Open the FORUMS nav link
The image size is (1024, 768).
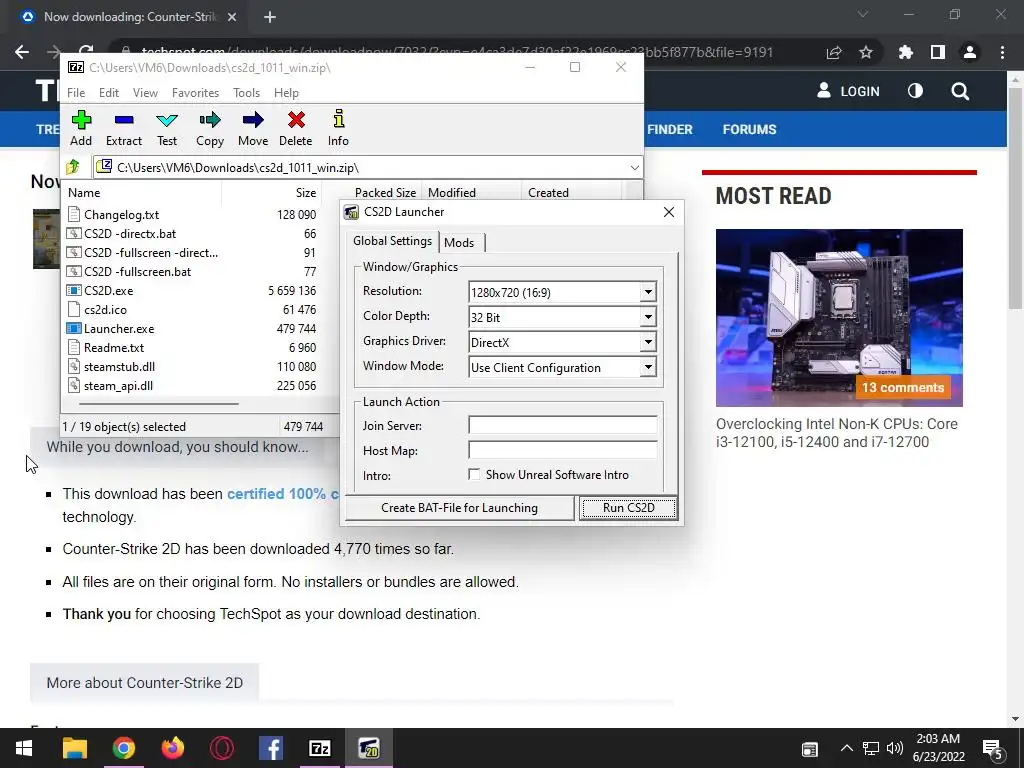[x=749, y=129]
